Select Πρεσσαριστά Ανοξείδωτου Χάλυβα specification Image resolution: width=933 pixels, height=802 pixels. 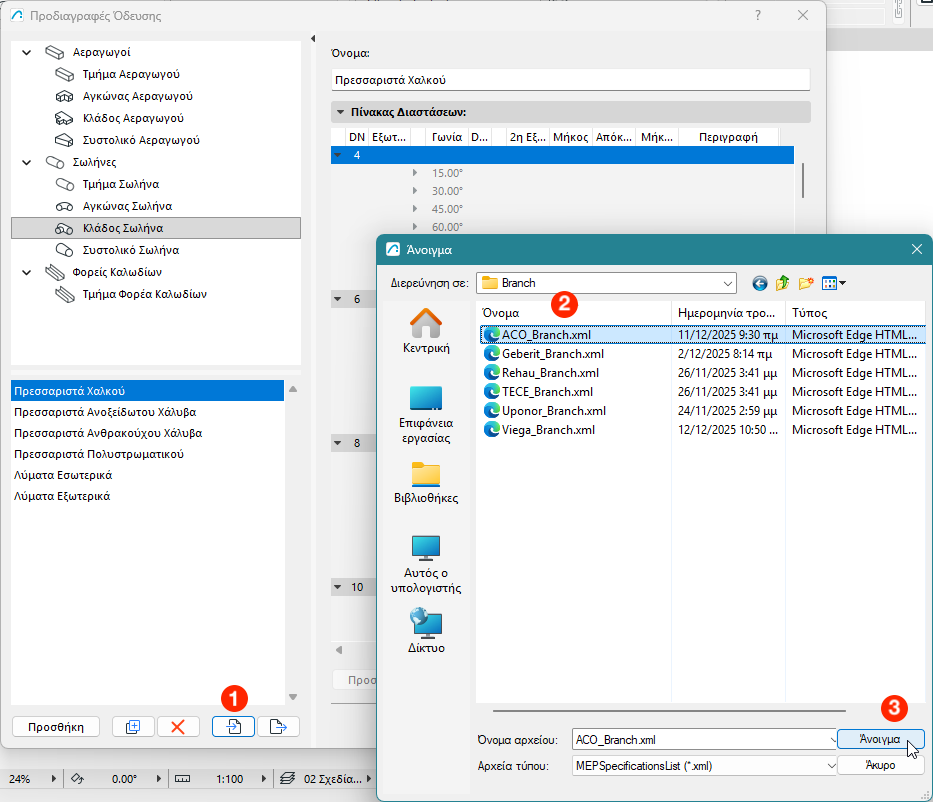(x=148, y=412)
